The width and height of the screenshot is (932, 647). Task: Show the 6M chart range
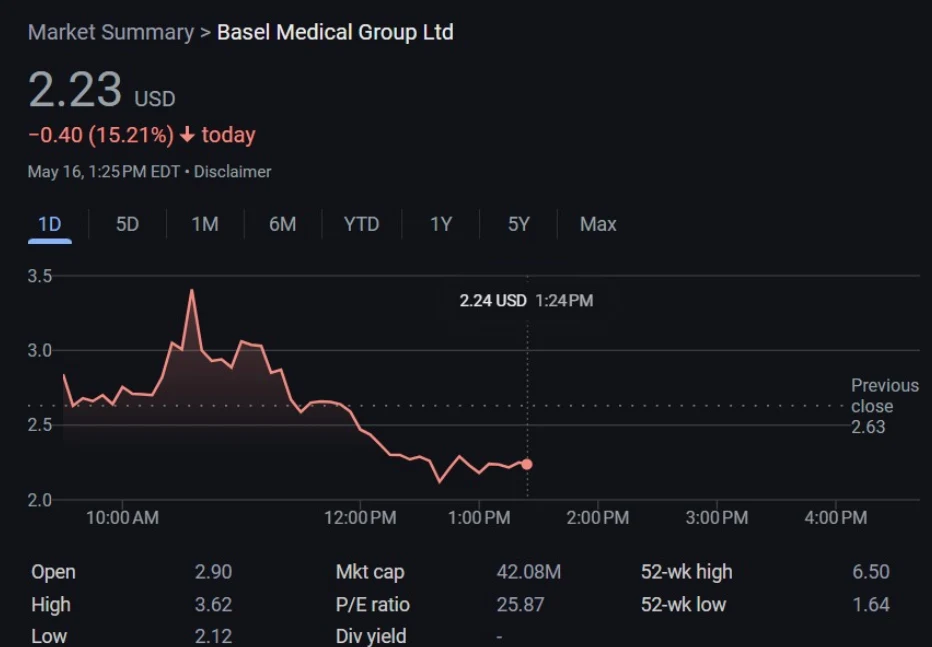[282, 225]
